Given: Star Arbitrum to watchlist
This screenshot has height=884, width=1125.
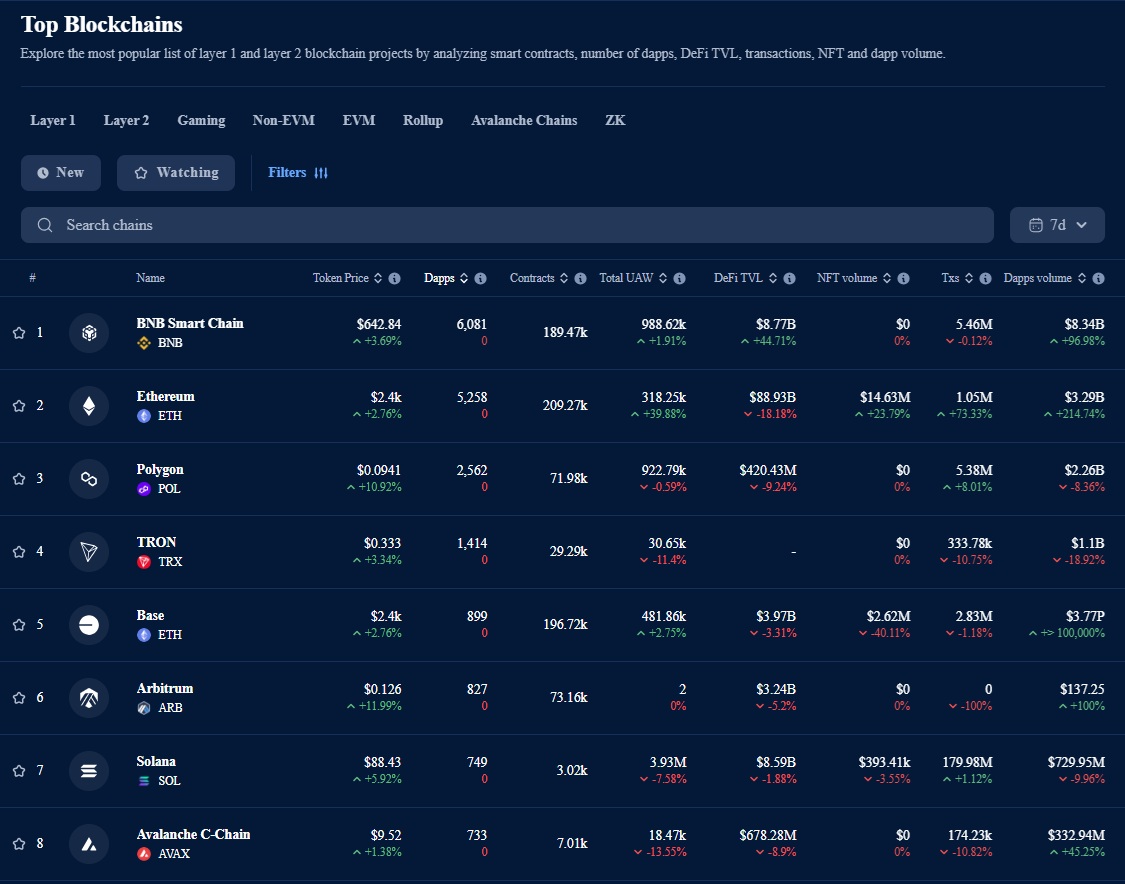Looking at the screenshot, I should tap(19, 697).
